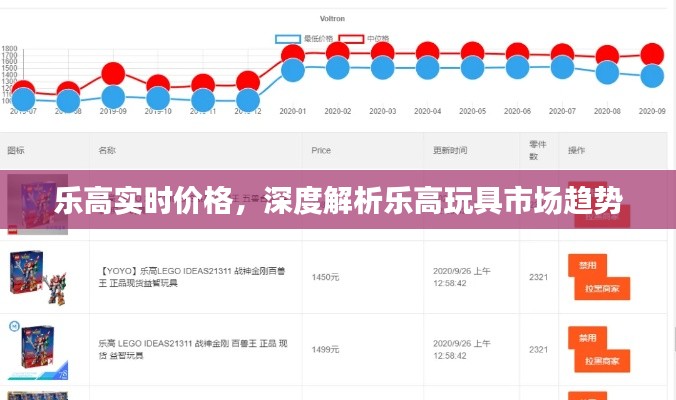Click the 禁用 button in the 1499元 row
The image size is (676, 400).
[x=588, y=338]
